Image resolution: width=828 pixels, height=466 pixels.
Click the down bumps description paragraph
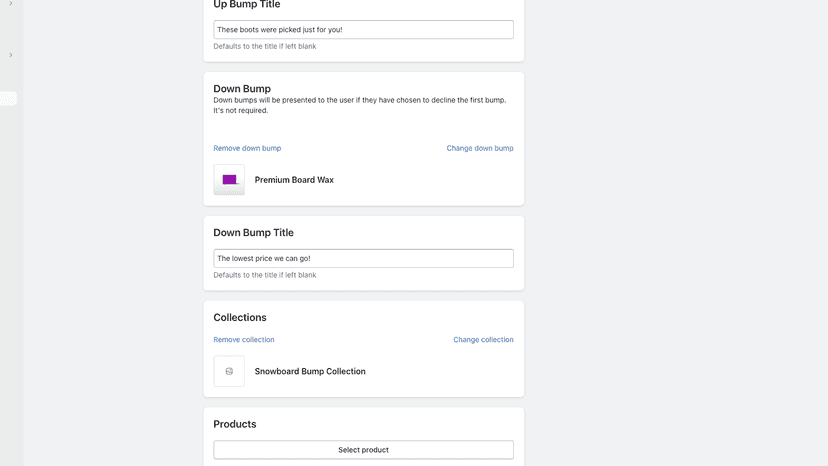point(360,105)
